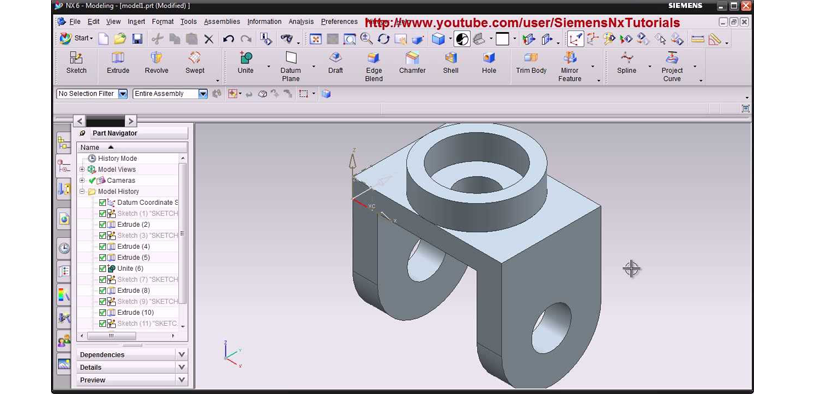Open the File menu
The height and width of the screenshot is (394, 823).
pyautogui.click(x=75, y=22)
